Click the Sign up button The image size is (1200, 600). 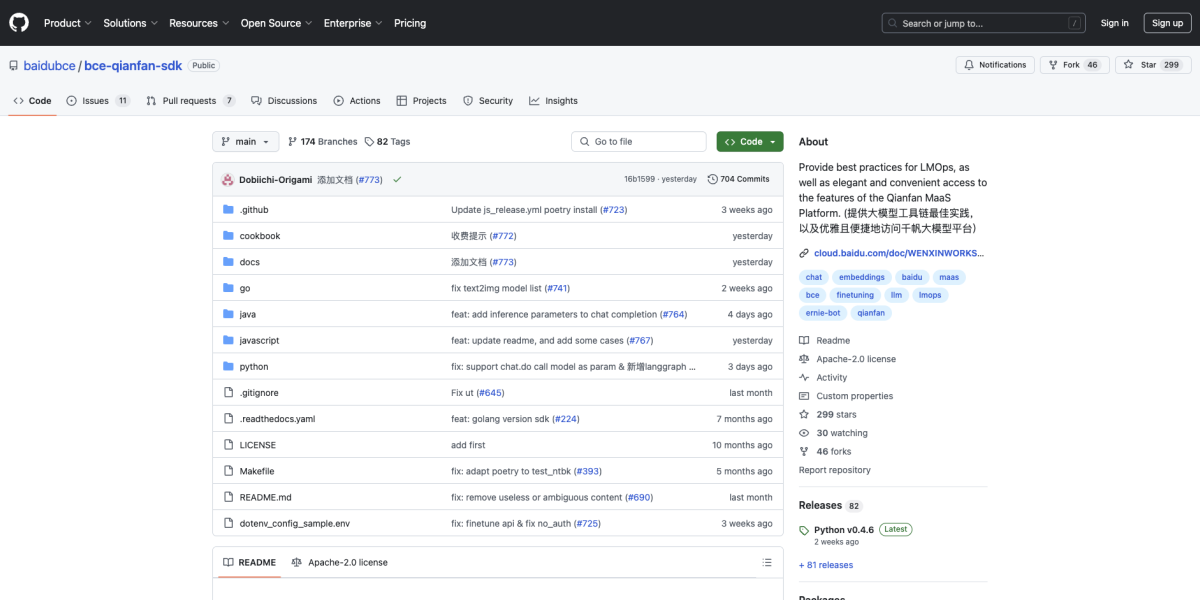pyautogui.click(x=1167, y=23)
